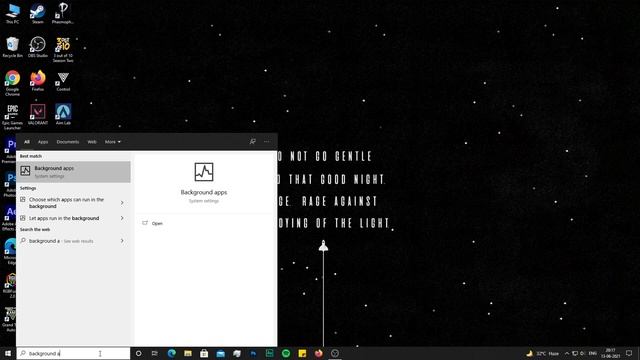This screenshot has height=360, width=640.
Task: Open 3 out of 10 Season Two shortcut
Action: [63, 49]
